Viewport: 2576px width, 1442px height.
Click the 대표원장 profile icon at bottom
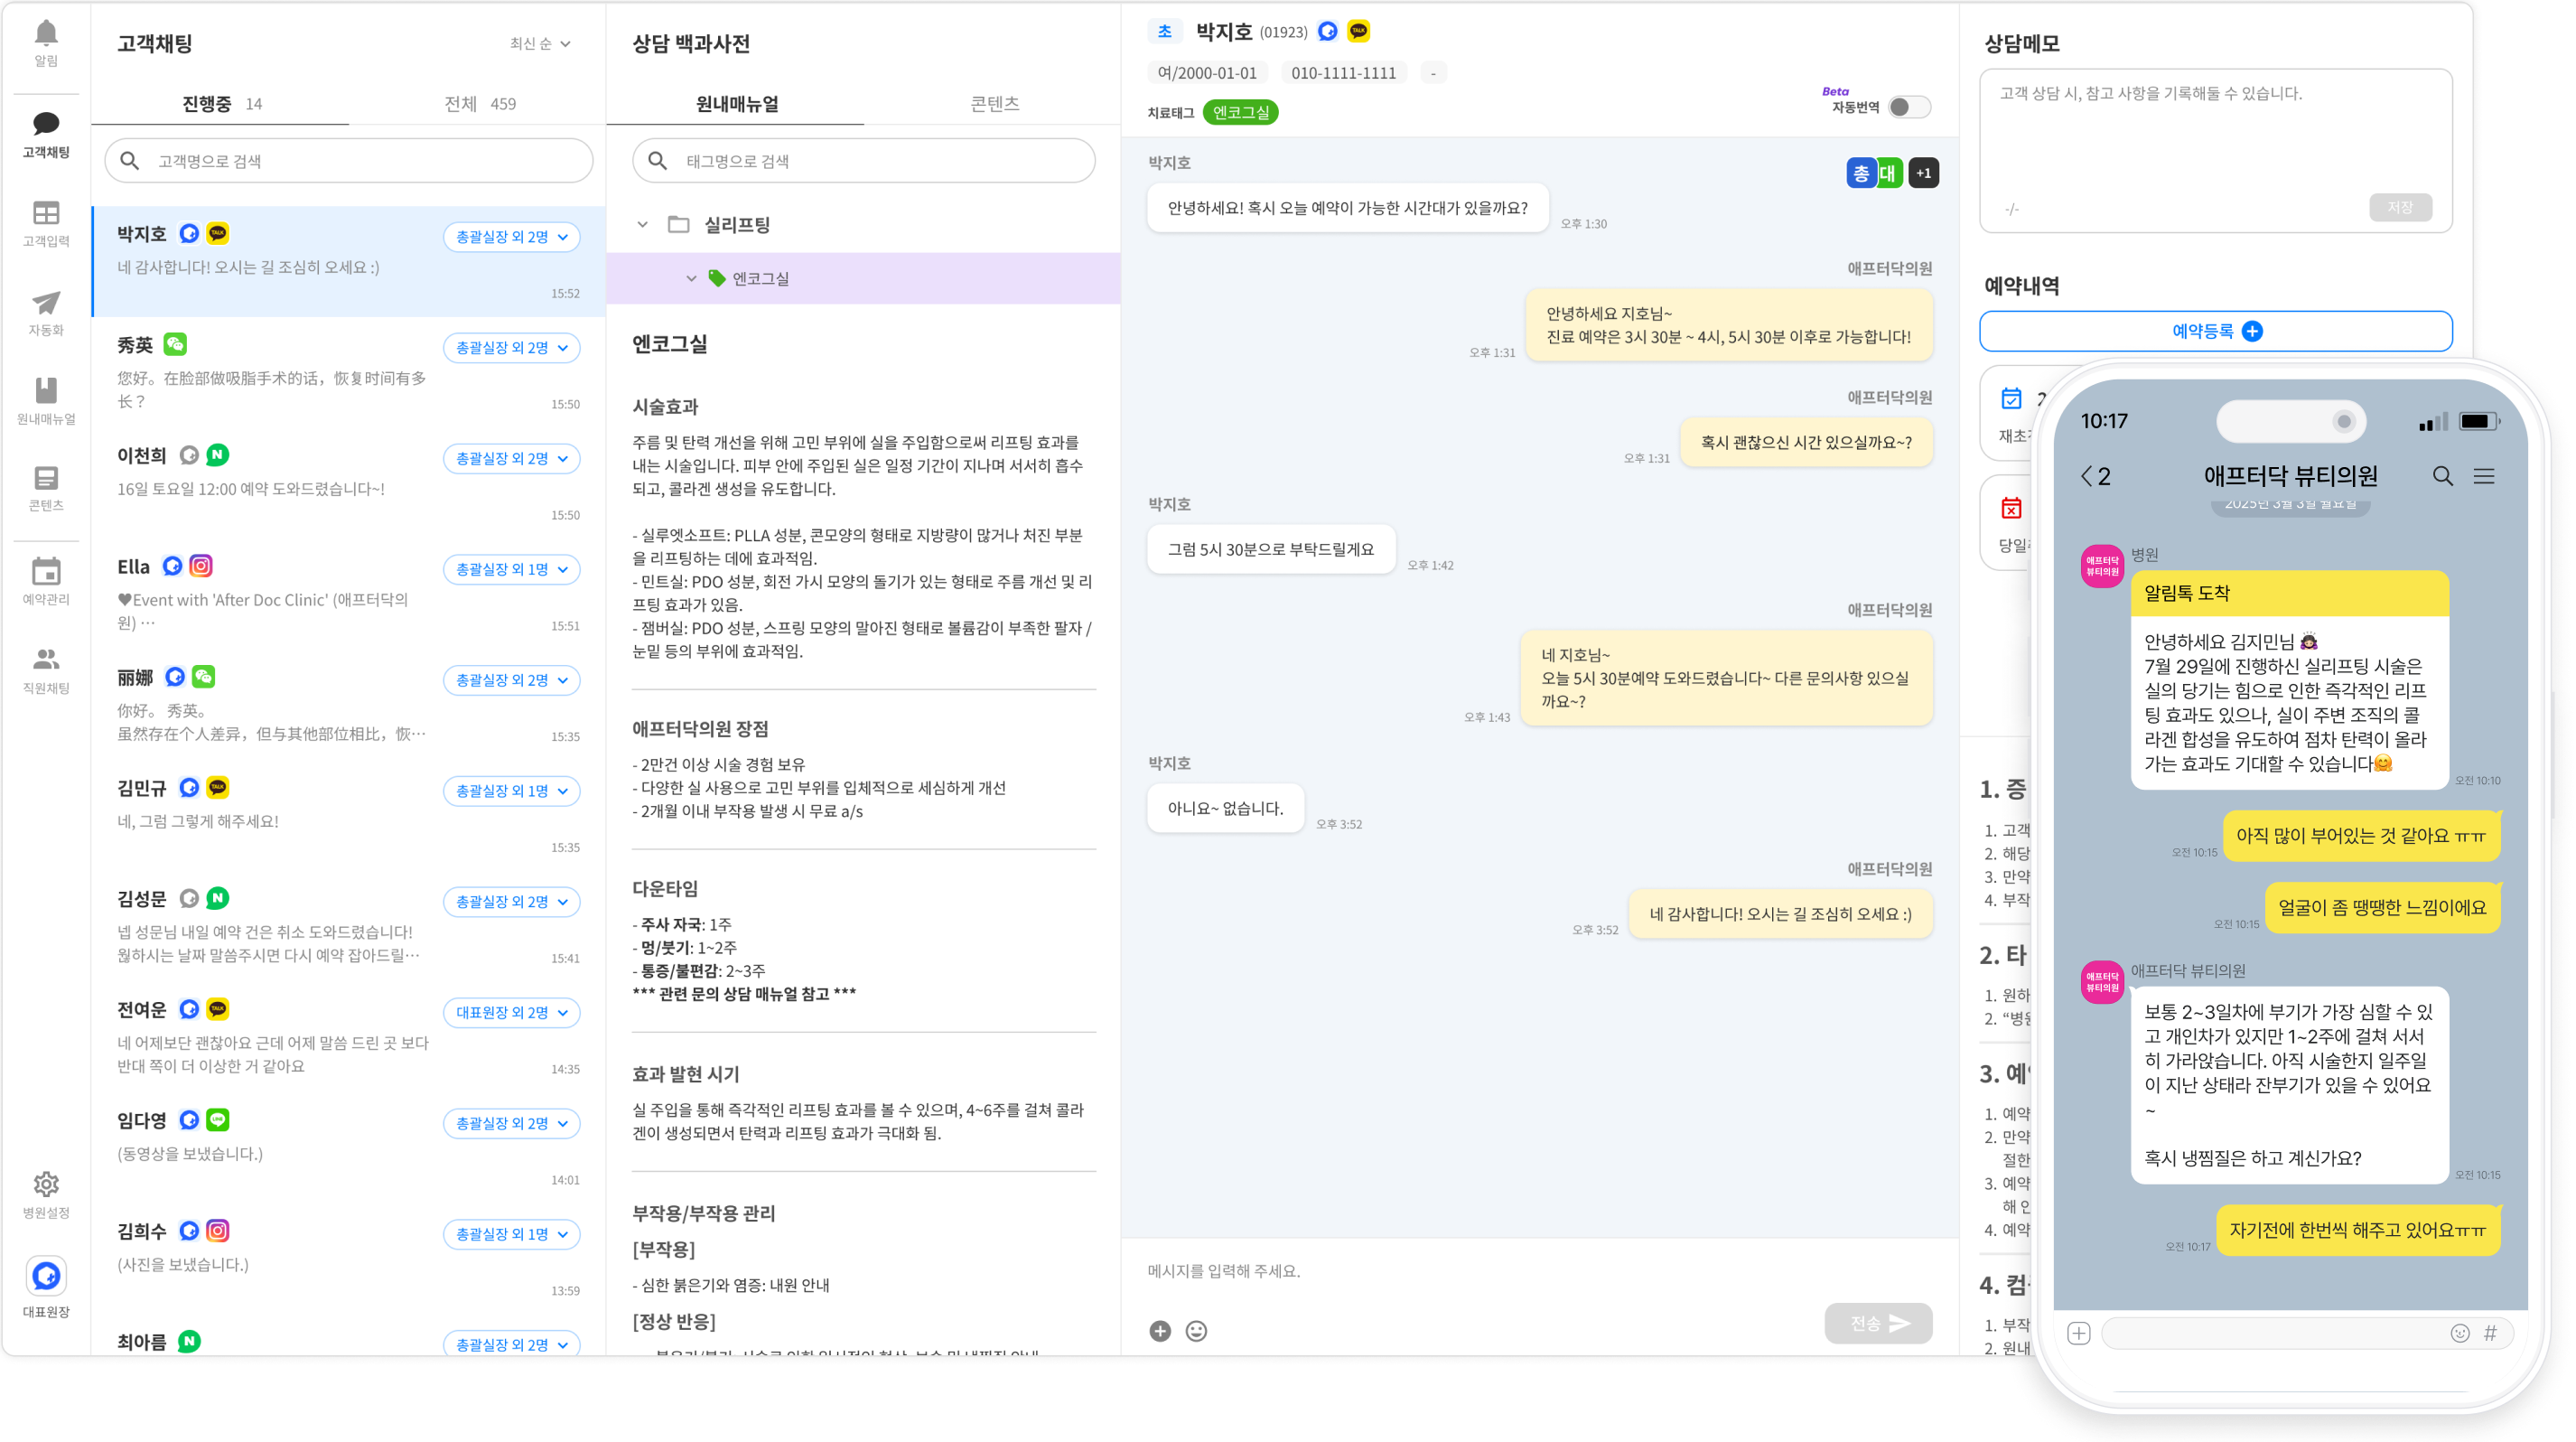[x=46, y=1277]
